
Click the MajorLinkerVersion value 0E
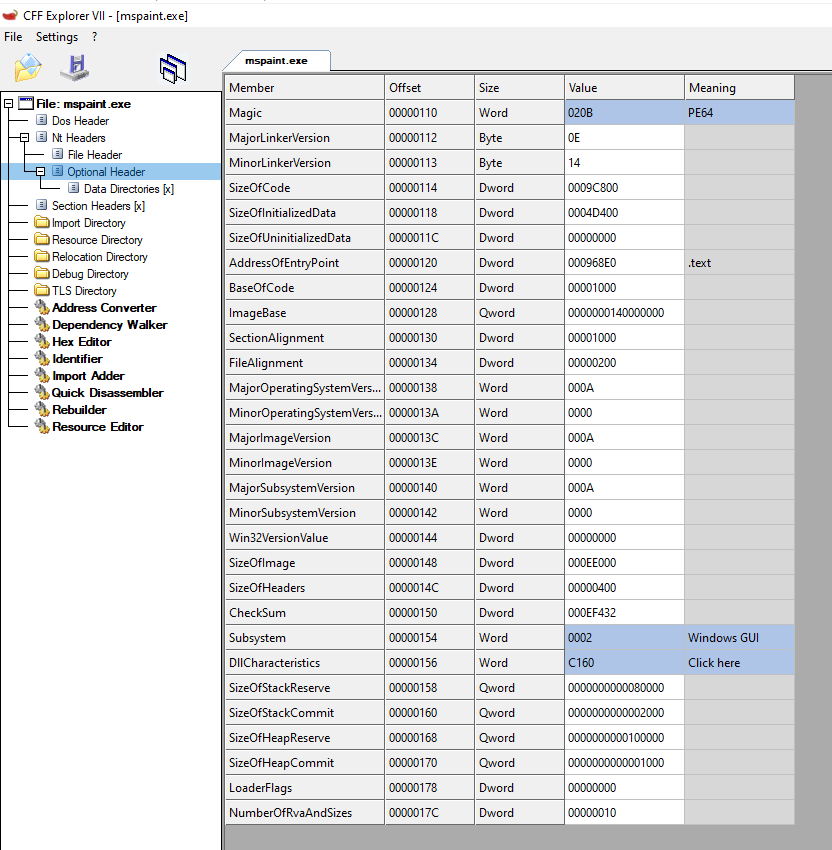(624, 138)
